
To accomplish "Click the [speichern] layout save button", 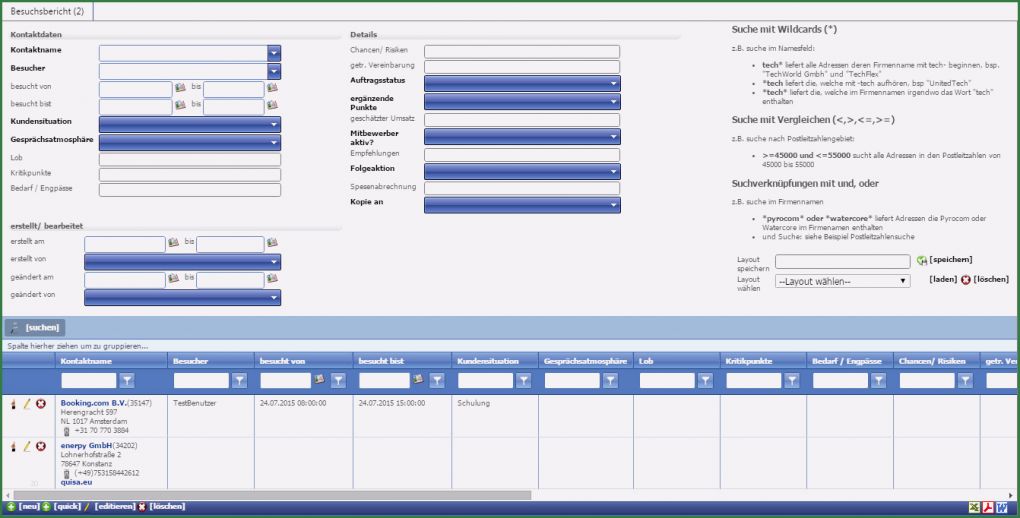I will click(x=950, y=260).
